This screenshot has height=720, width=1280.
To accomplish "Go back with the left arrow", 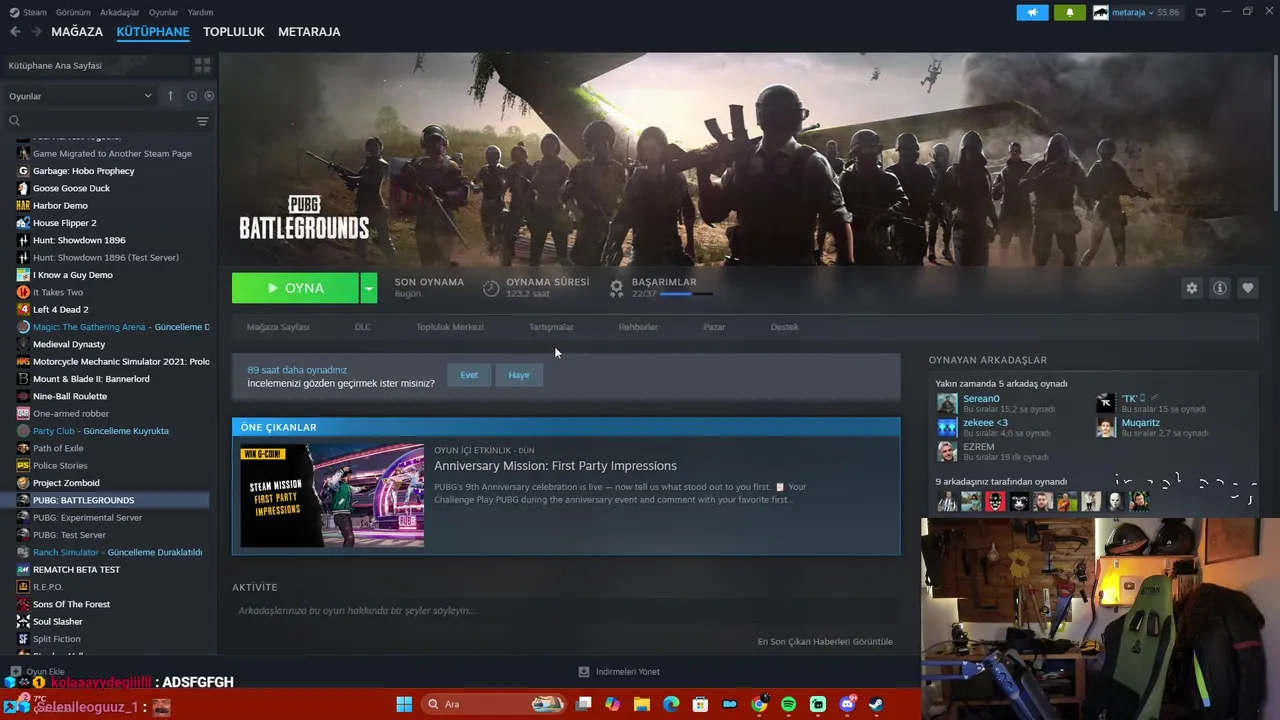I will pos(15,32).
